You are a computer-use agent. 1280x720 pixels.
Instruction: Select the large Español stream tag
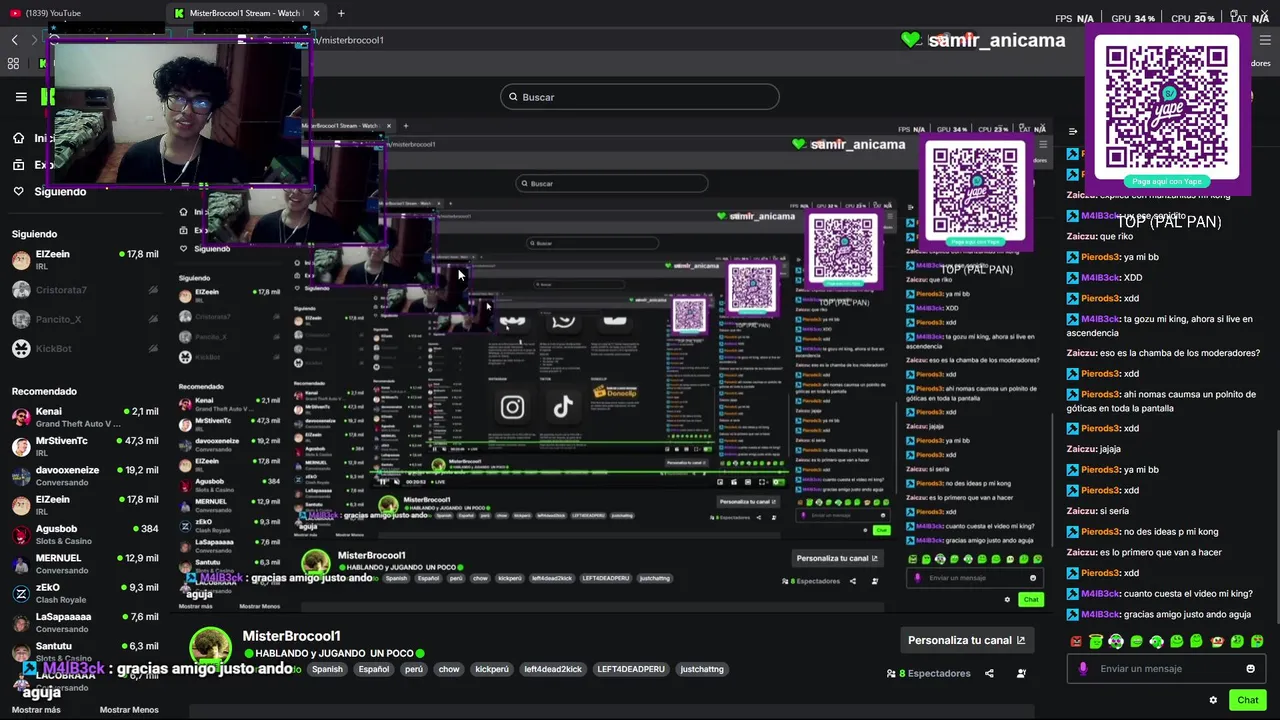374,669
